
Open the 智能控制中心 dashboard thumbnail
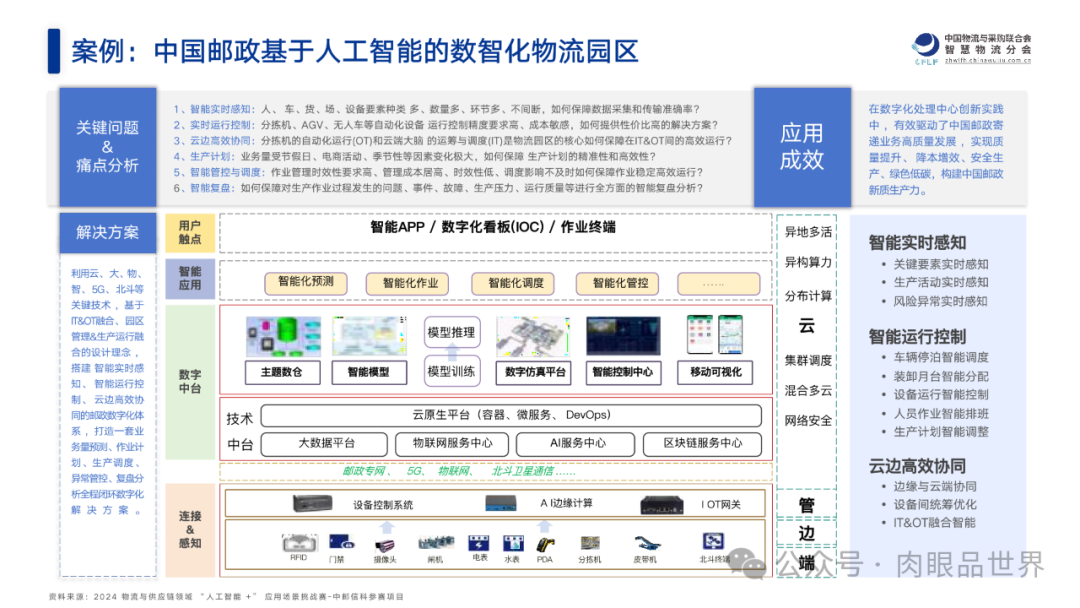623,336
